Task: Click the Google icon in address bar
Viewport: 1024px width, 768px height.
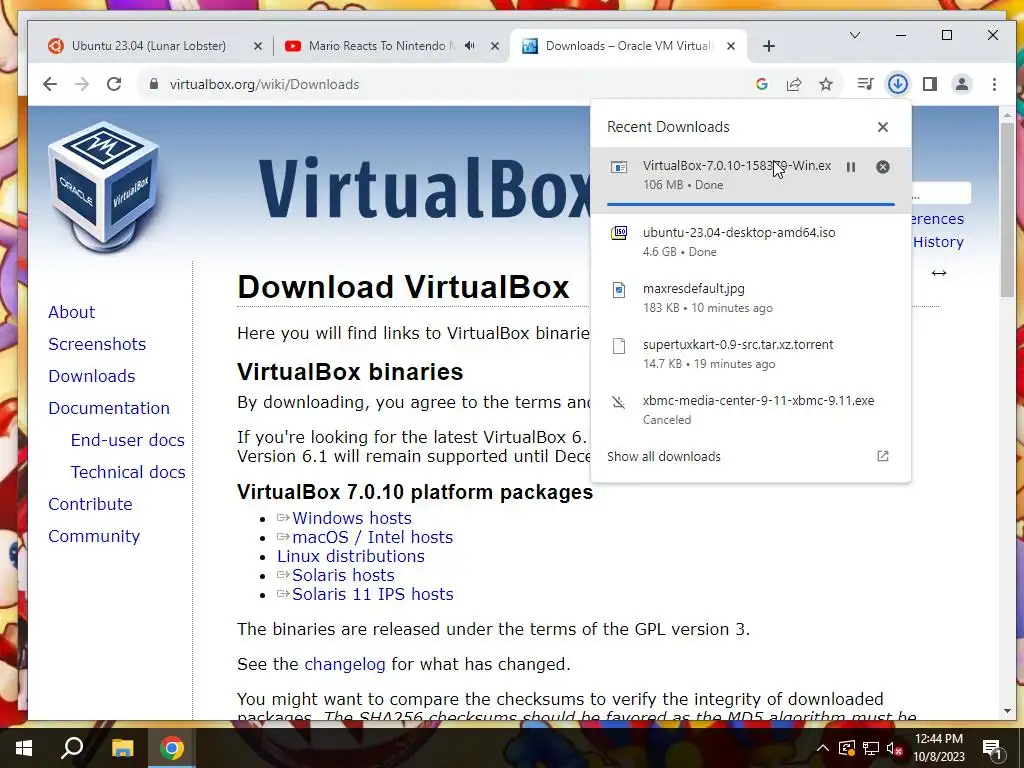Action: [x=761, y=84]
